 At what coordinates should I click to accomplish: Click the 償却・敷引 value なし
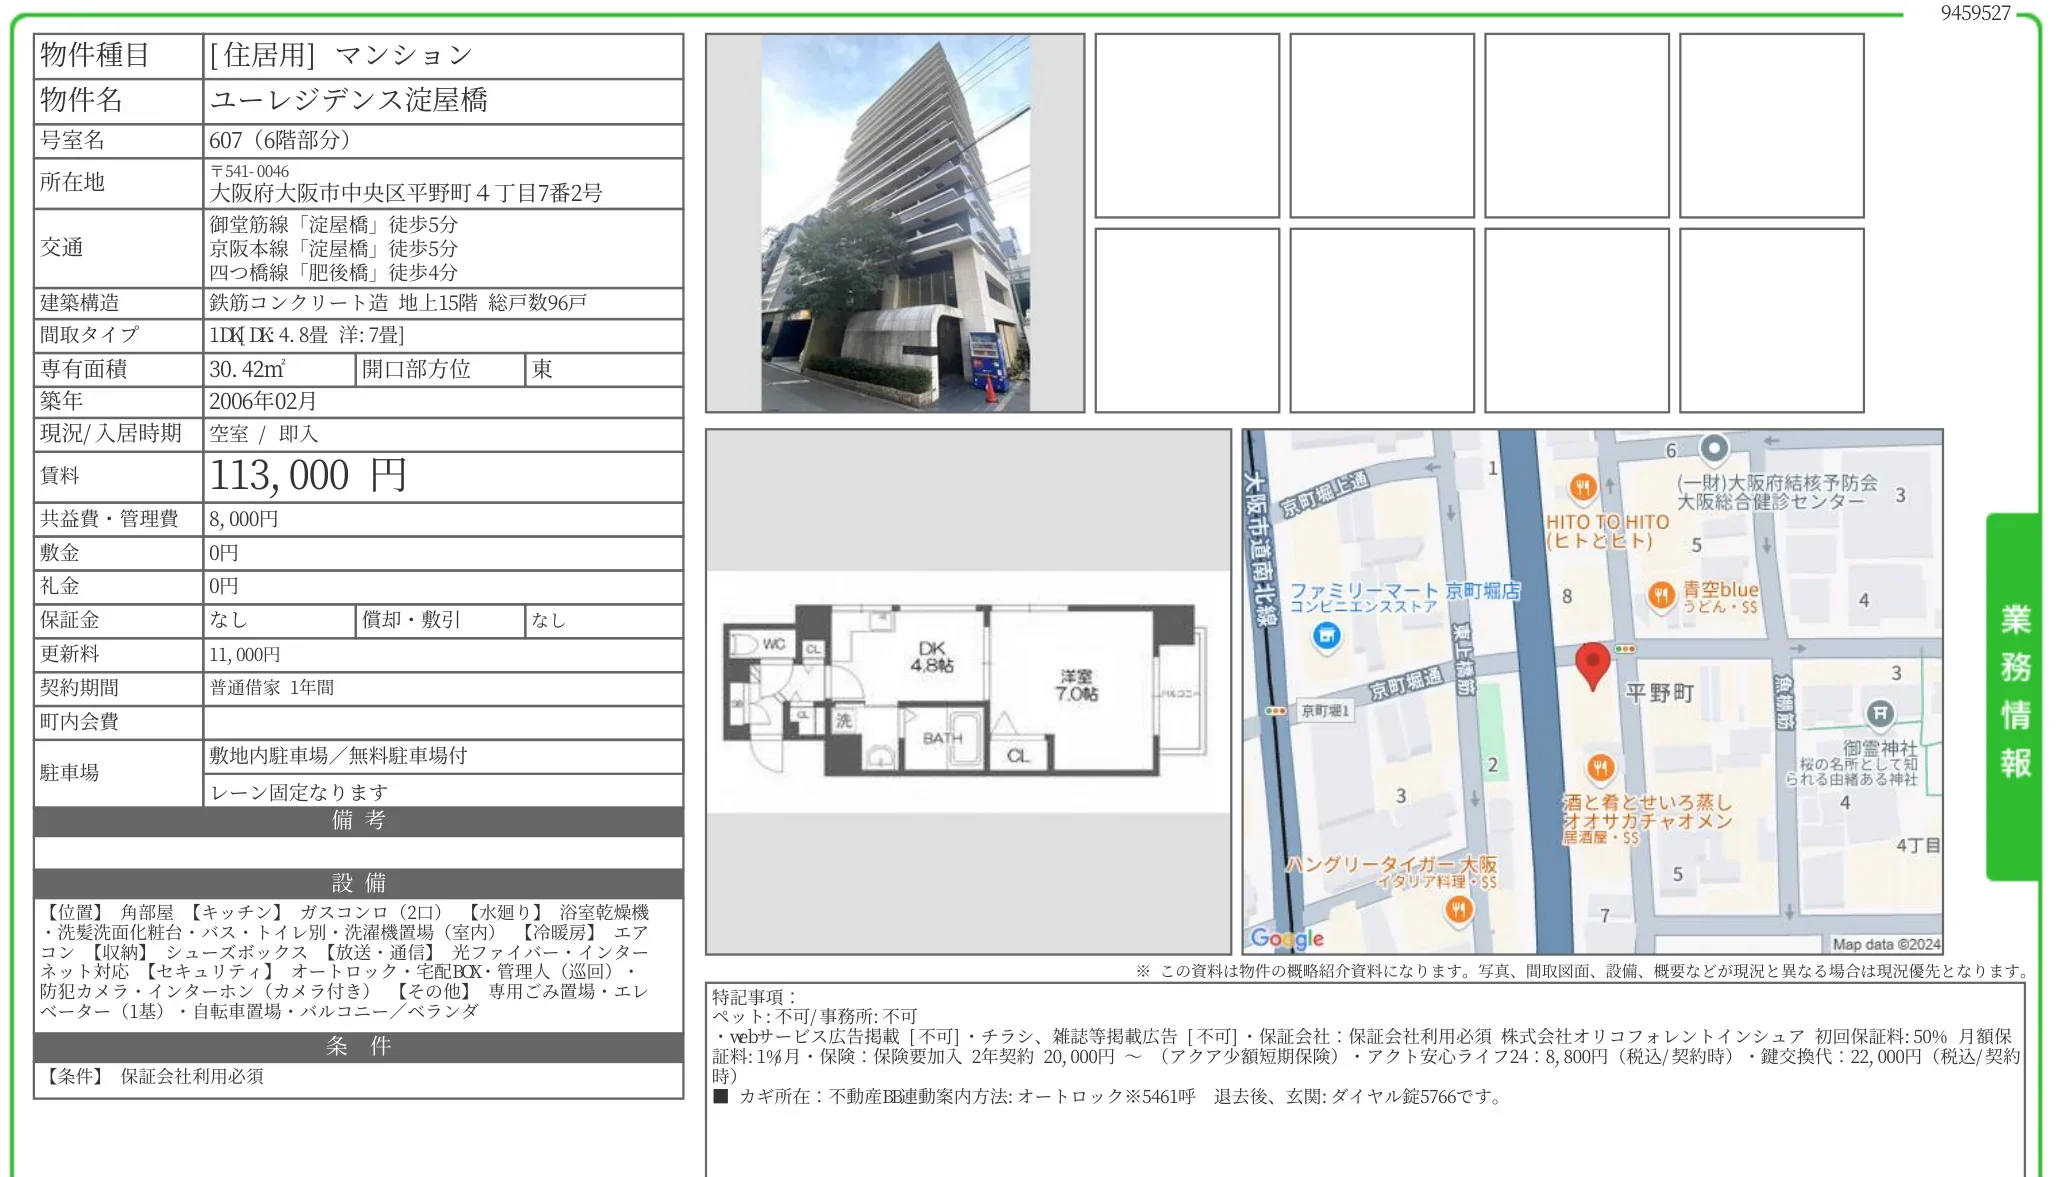click(548, 620)
